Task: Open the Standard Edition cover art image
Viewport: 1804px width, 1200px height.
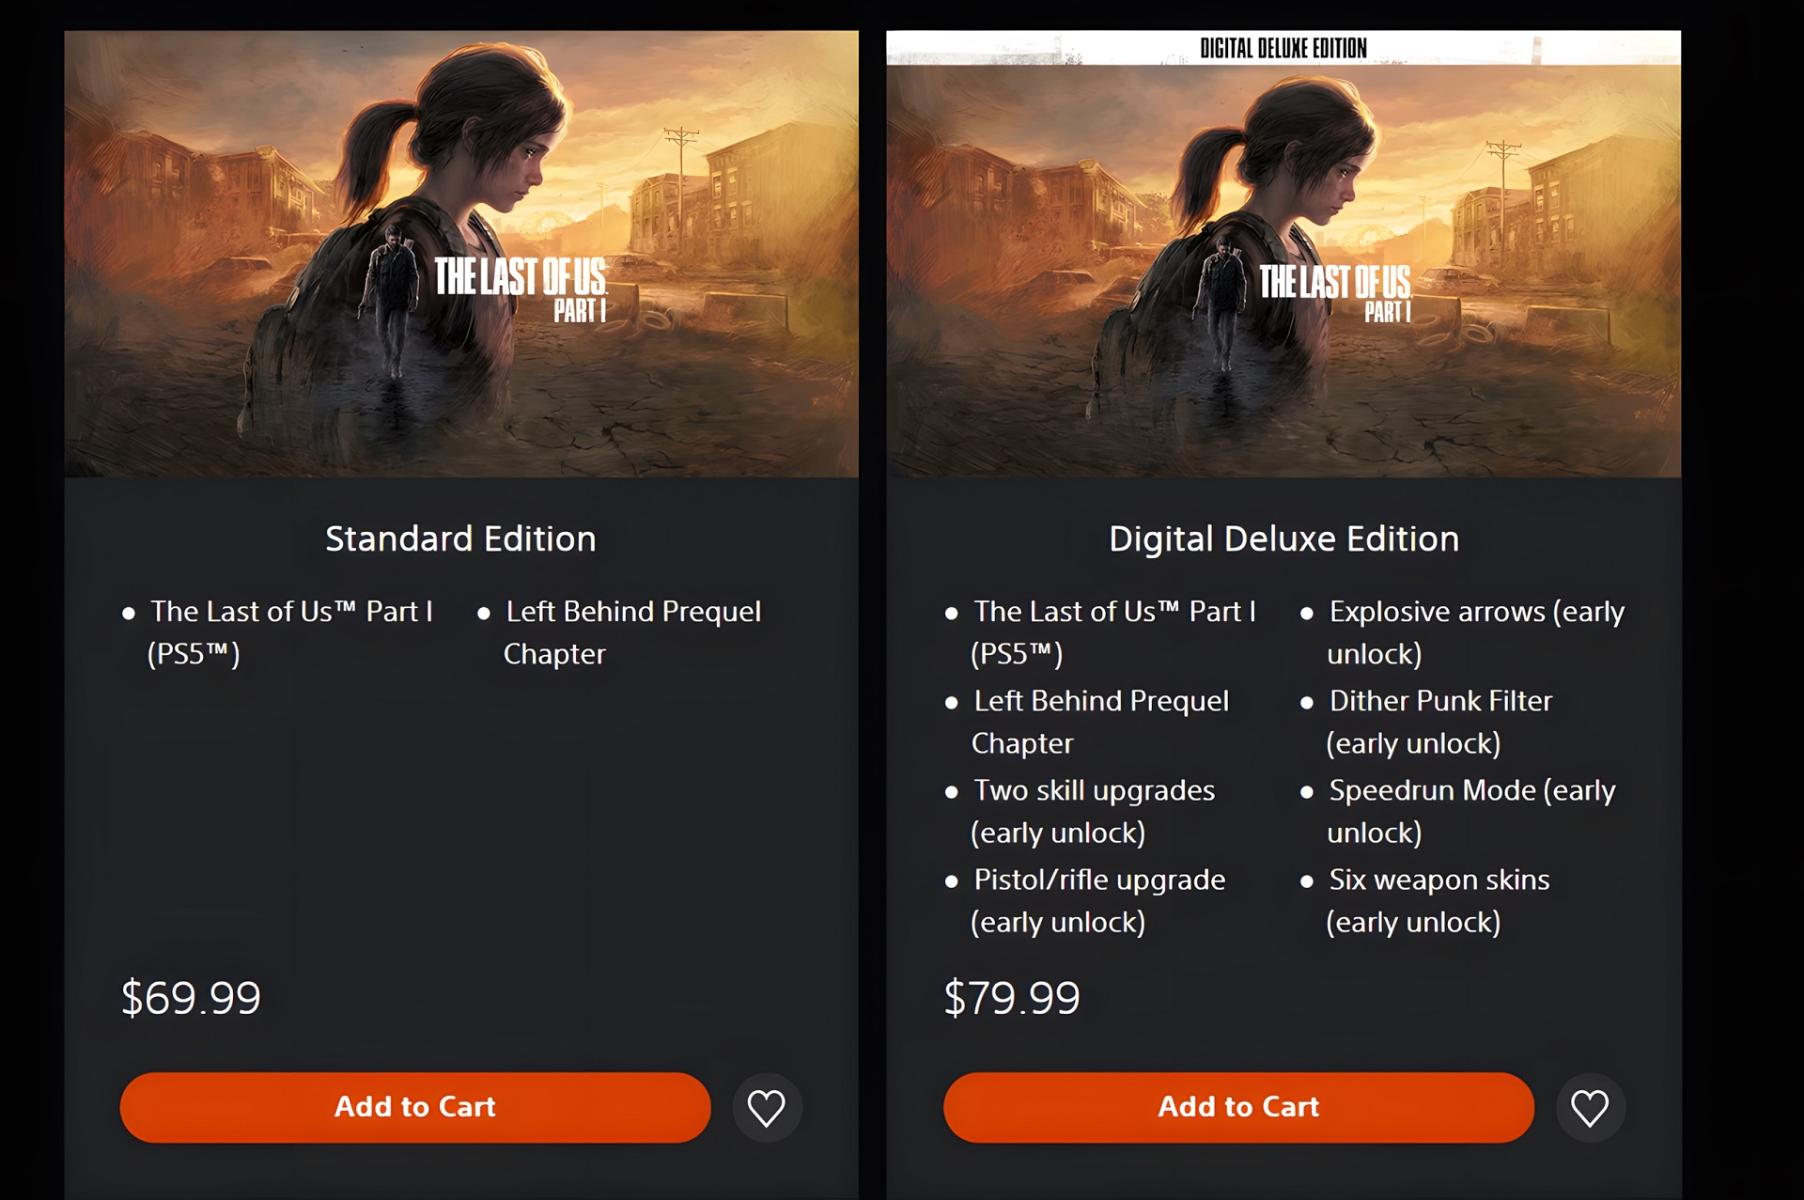Action: [461, 254]
